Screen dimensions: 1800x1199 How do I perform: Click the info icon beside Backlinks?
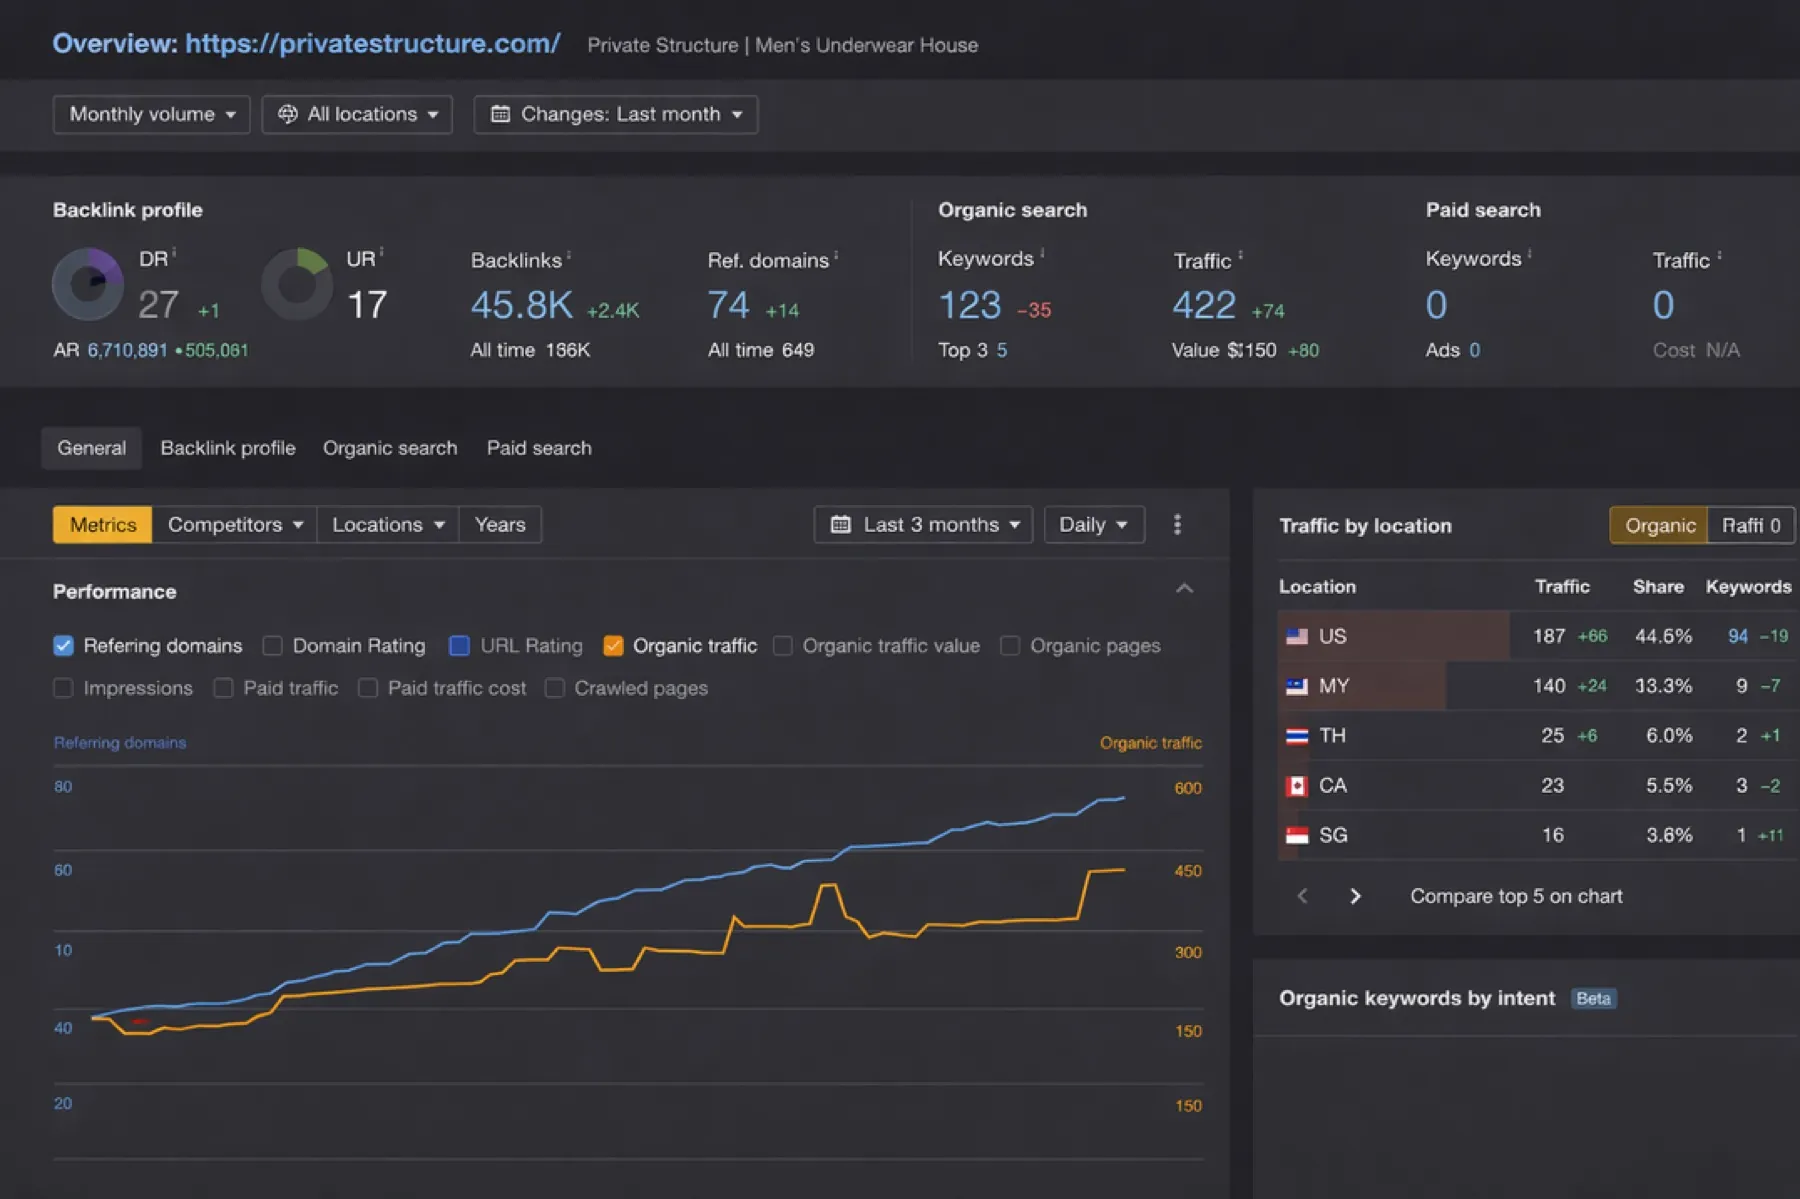569,256
